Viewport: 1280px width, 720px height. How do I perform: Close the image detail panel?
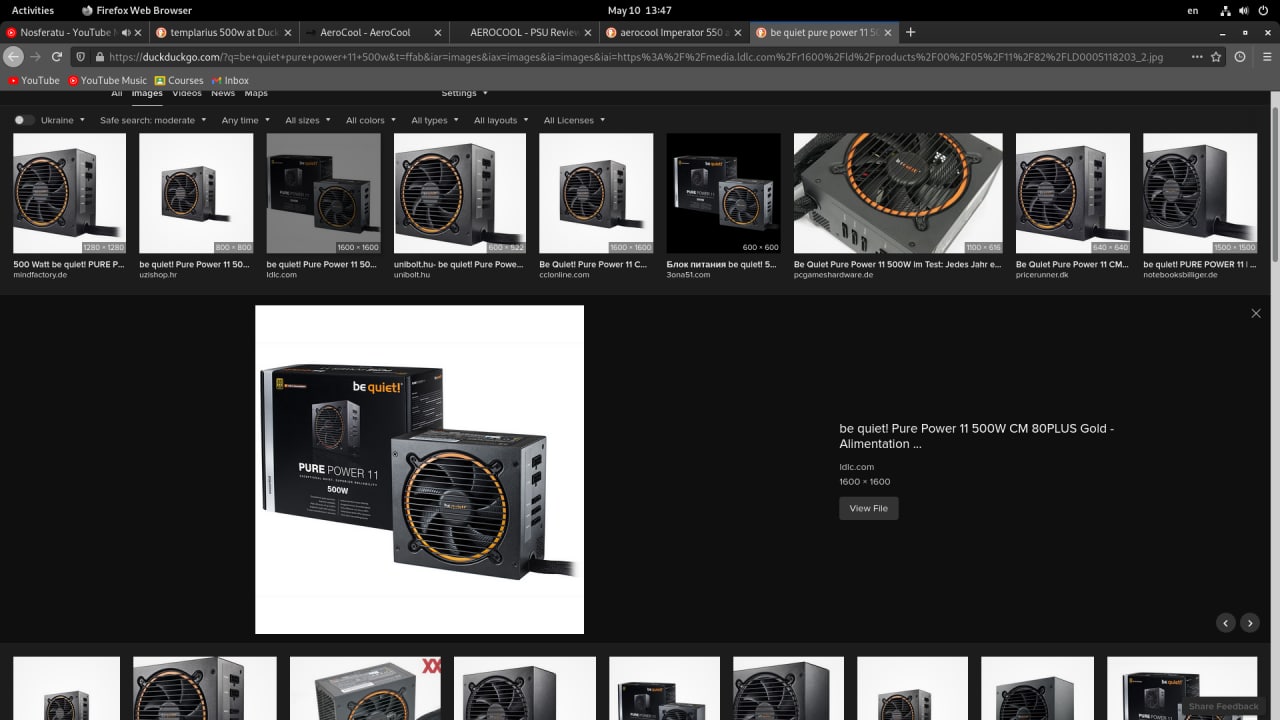click(x=1256, y=313)
